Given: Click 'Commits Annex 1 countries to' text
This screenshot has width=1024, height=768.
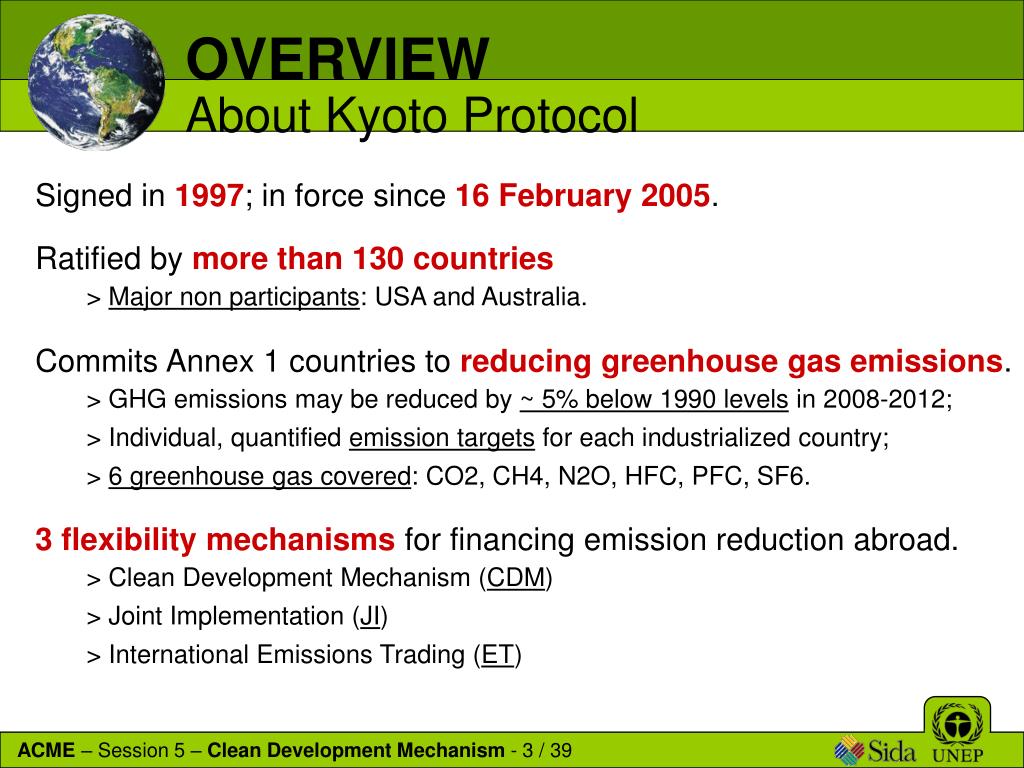Looking at the screenshot, I should (x=243, y=361).
